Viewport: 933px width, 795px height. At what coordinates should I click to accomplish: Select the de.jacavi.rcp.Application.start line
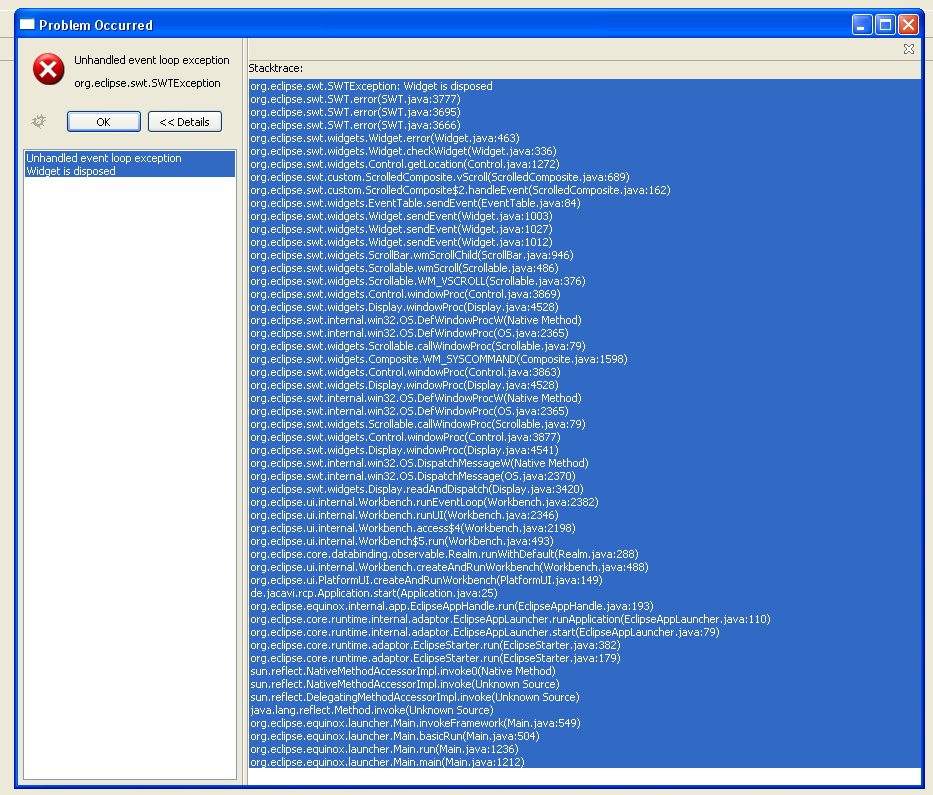tap(373, 593)
